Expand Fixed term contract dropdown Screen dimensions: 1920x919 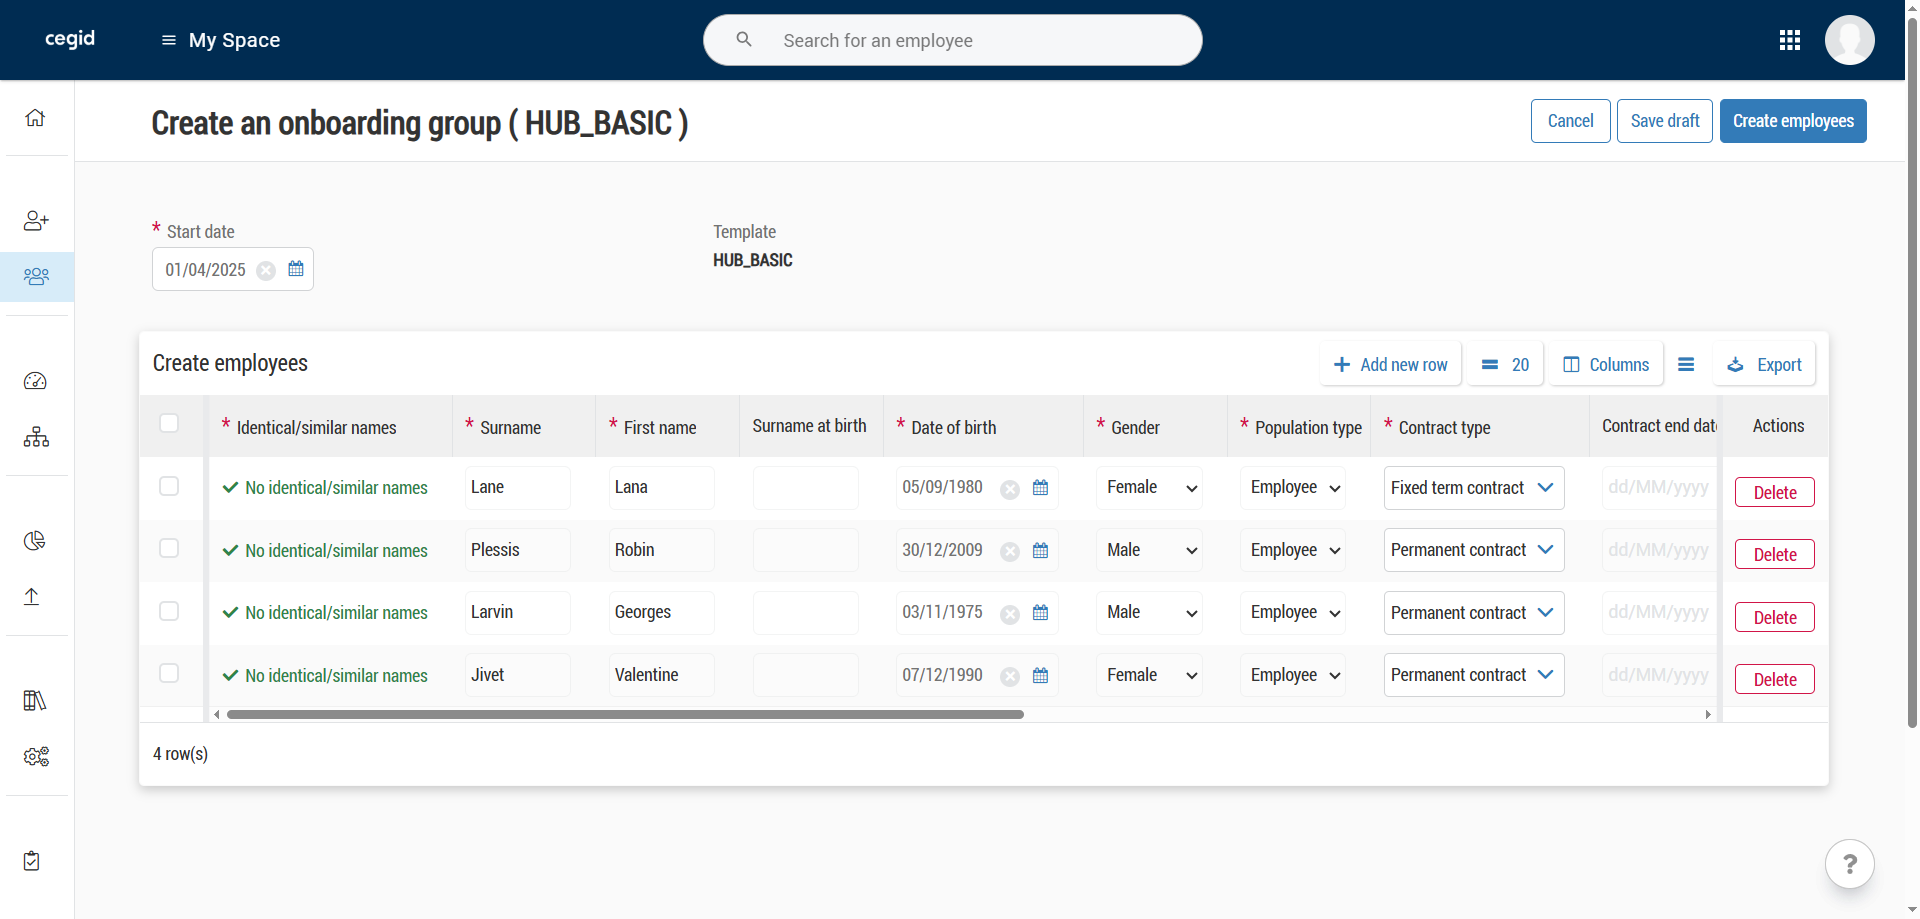click(x=1474, y=488)
